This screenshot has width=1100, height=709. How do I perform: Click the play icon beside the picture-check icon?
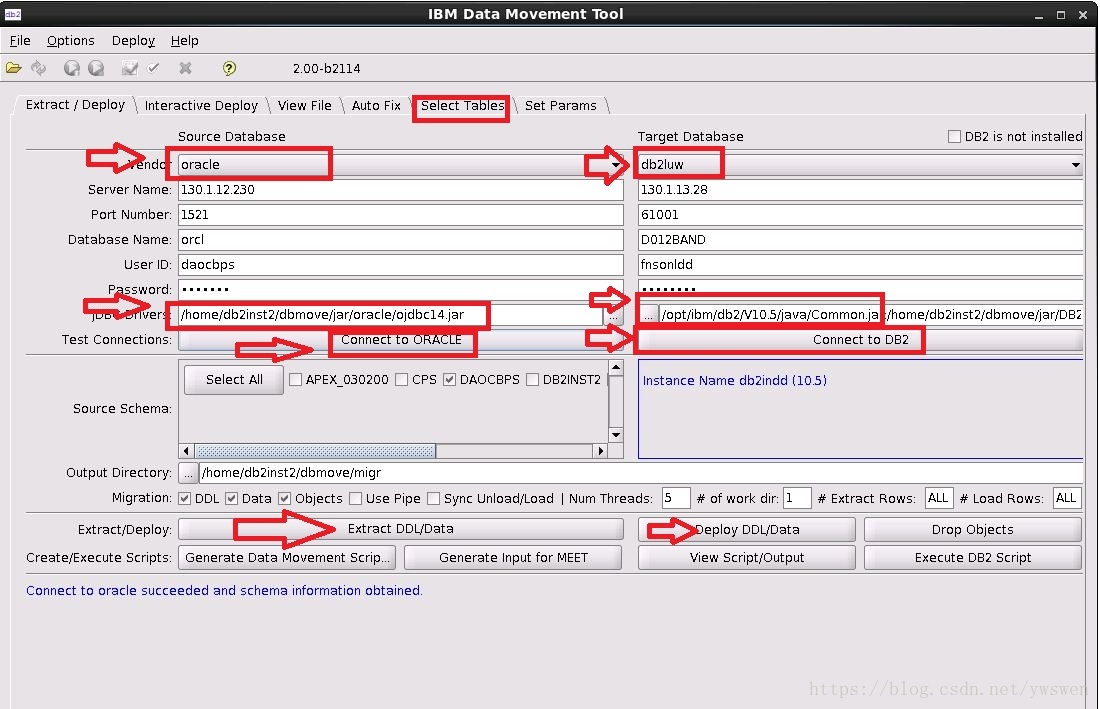(96, 68)
